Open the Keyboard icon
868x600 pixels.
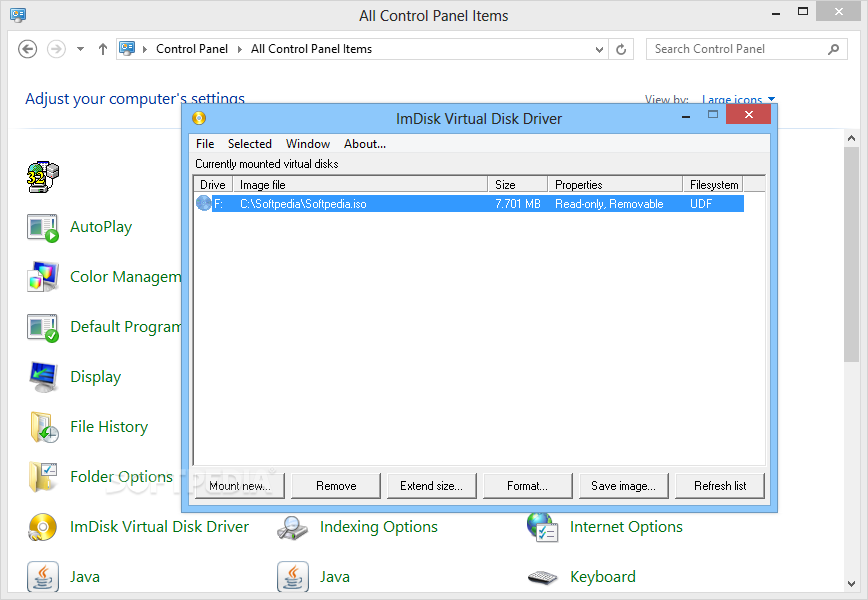pyautogui.click(x=542, y=577)
